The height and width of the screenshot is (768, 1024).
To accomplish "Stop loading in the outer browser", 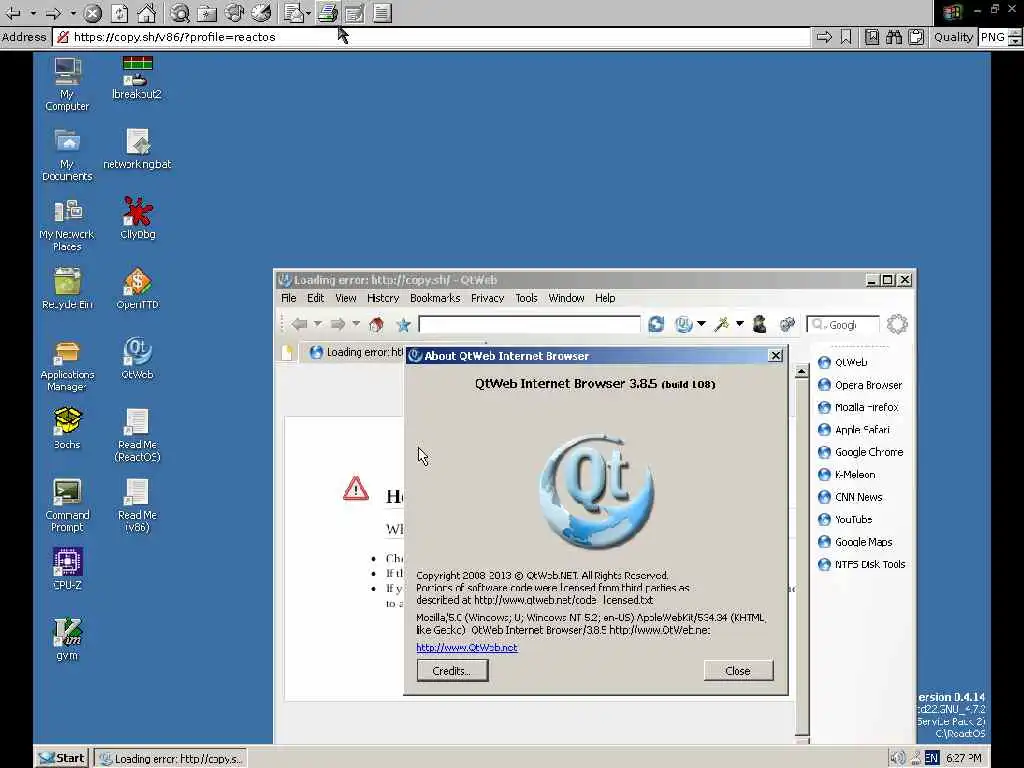I will click(93, 12).
